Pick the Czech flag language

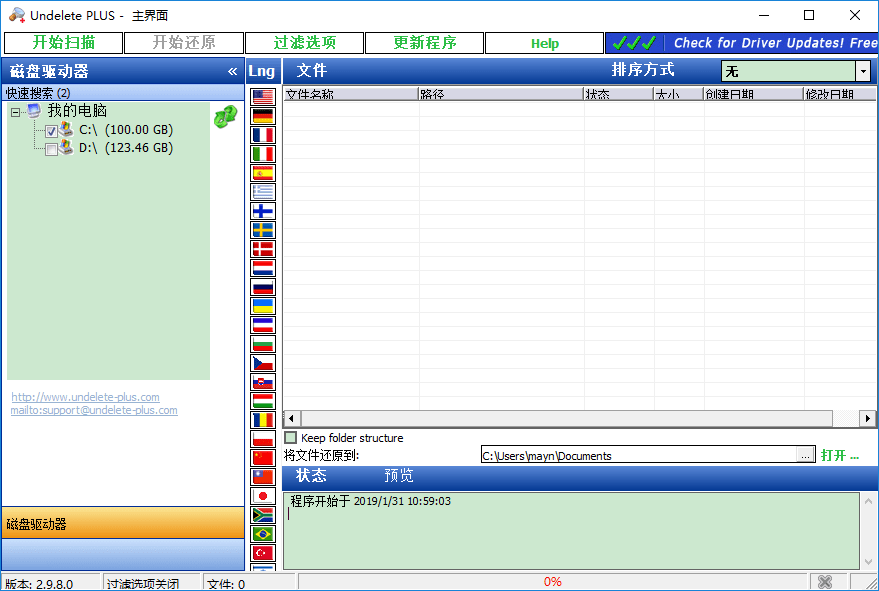263,363
